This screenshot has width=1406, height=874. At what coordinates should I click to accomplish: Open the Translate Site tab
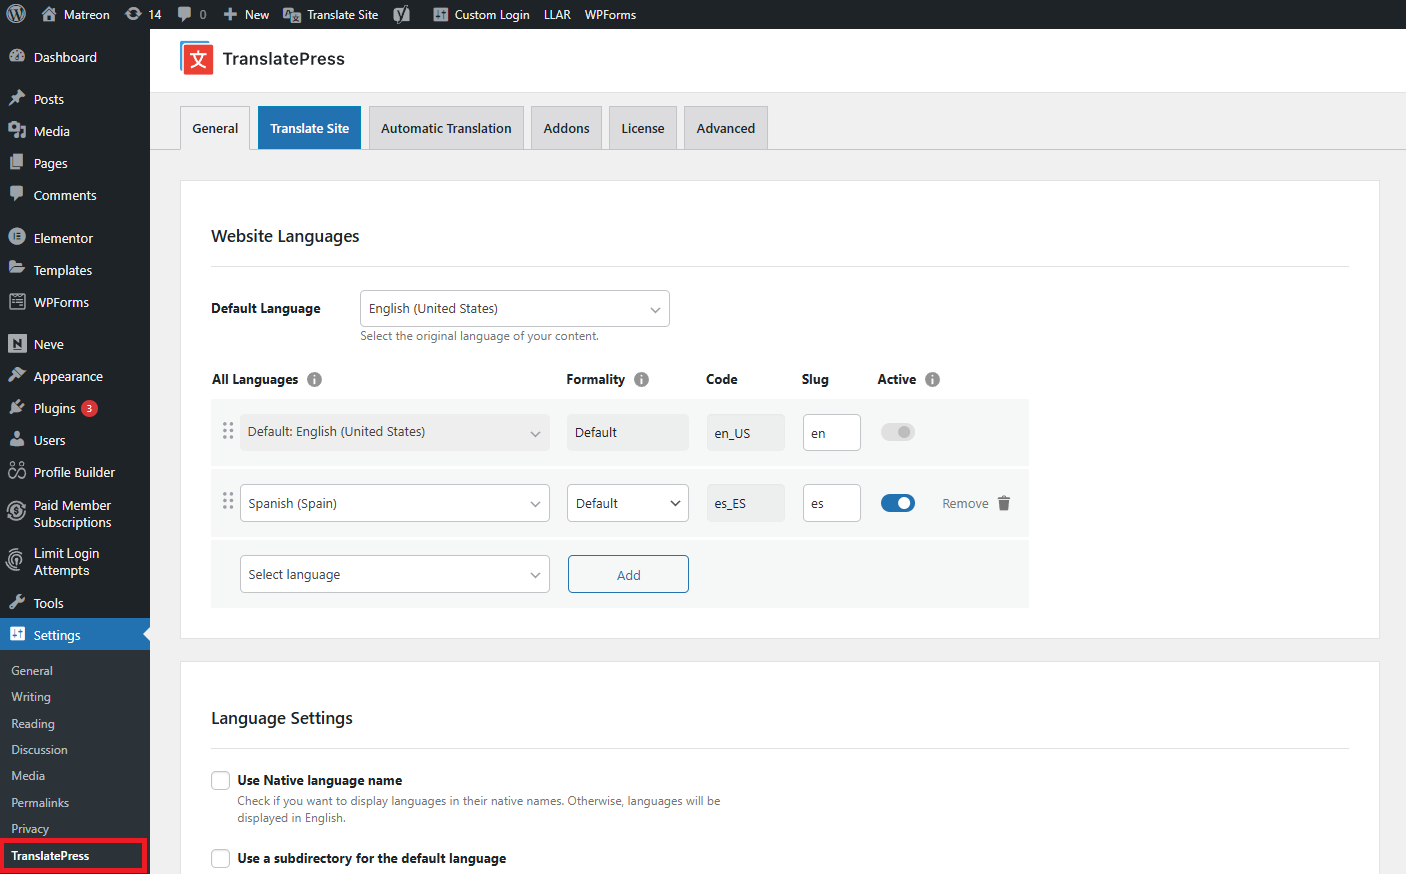(310, 128)
